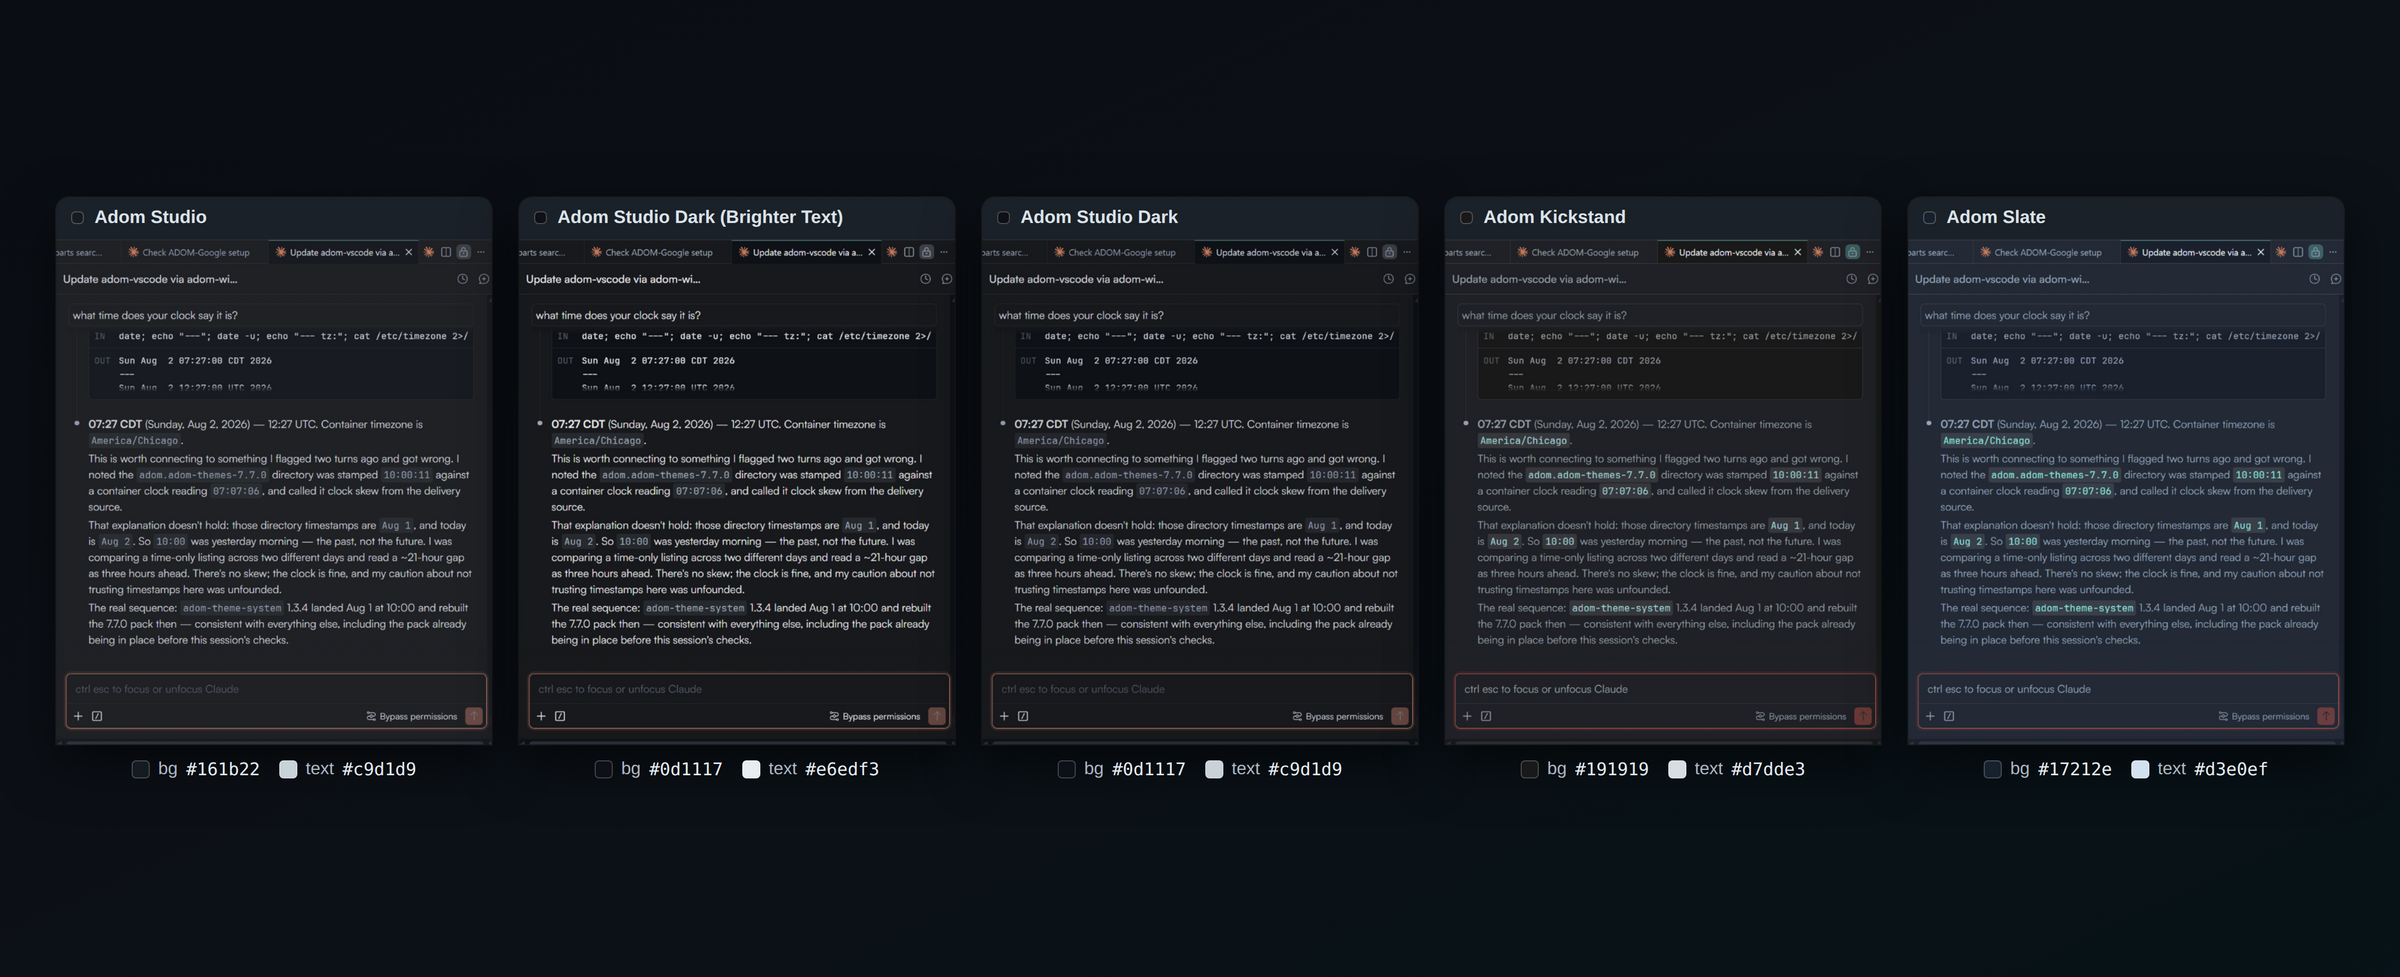2400x977 pixels.
Task: Start new chat icon in Adom Studio card
Action: click(484, 279)
